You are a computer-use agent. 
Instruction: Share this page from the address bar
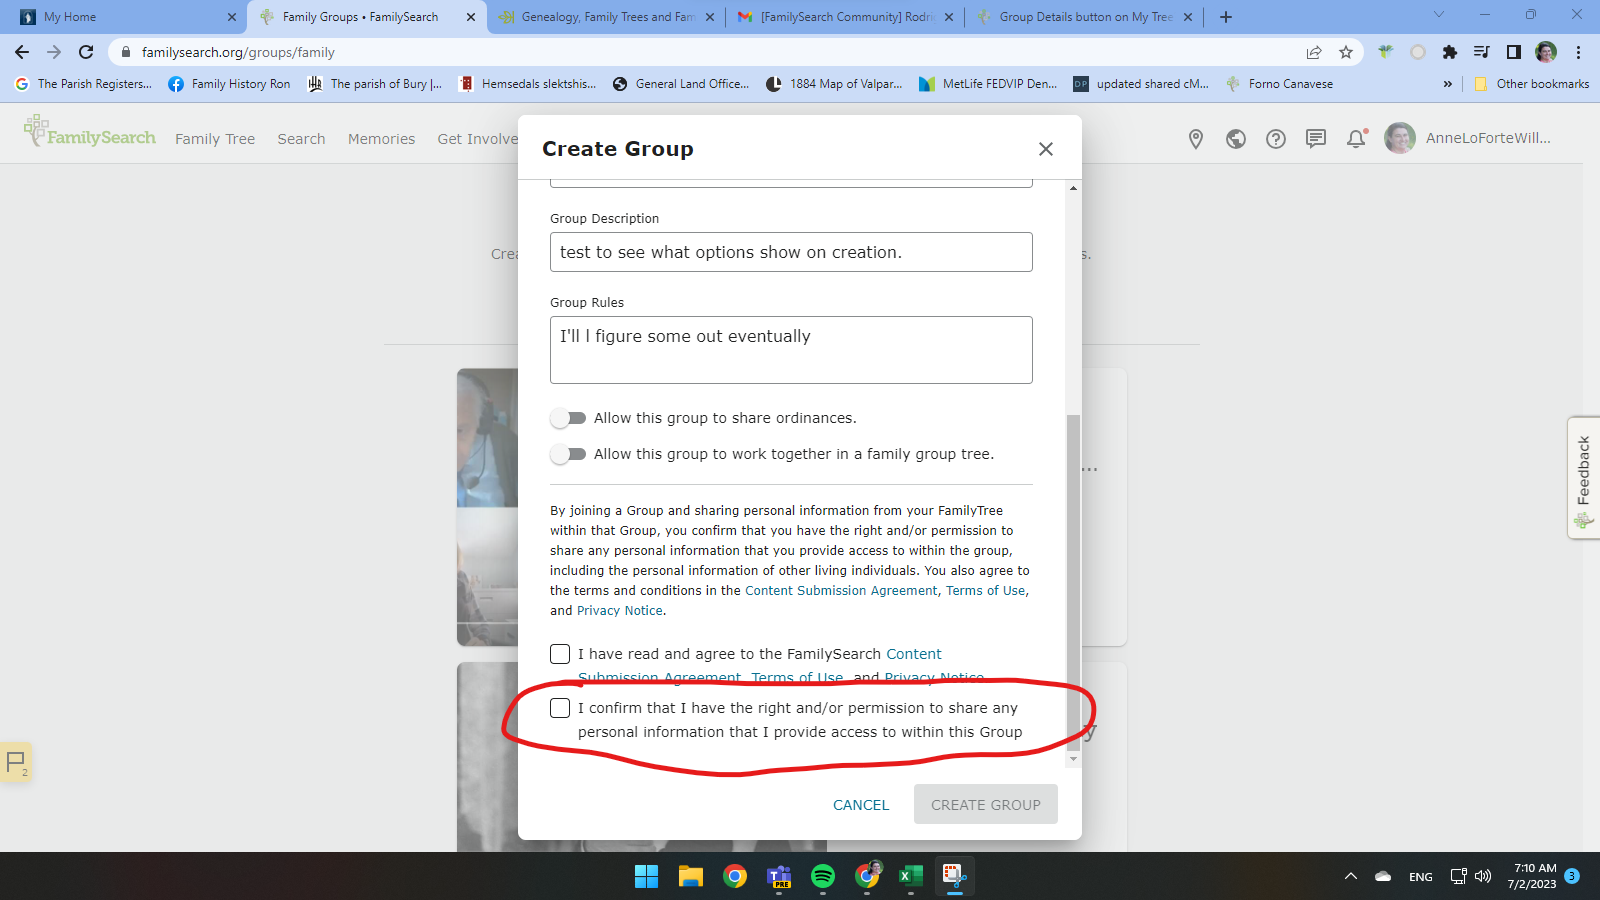(x=1314, y=52)
